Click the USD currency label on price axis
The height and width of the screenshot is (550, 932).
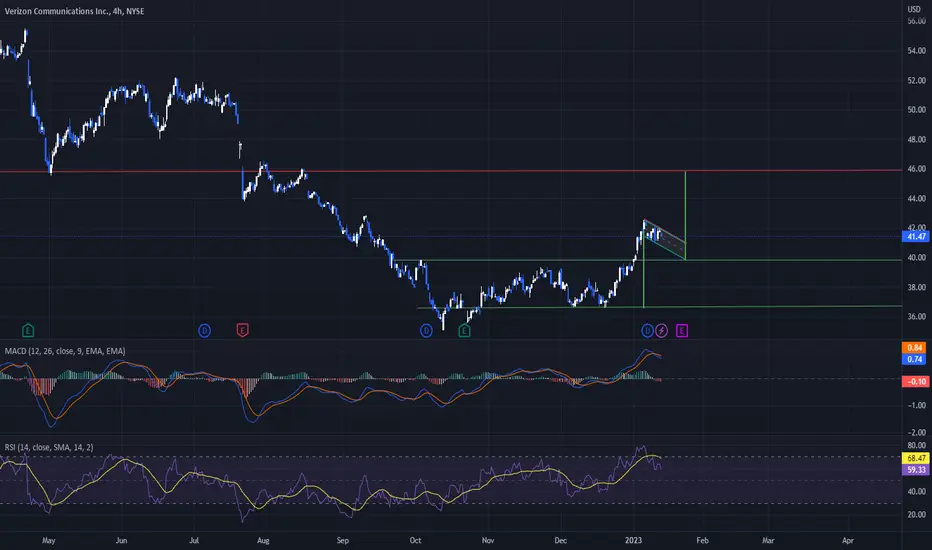[914, 9]
